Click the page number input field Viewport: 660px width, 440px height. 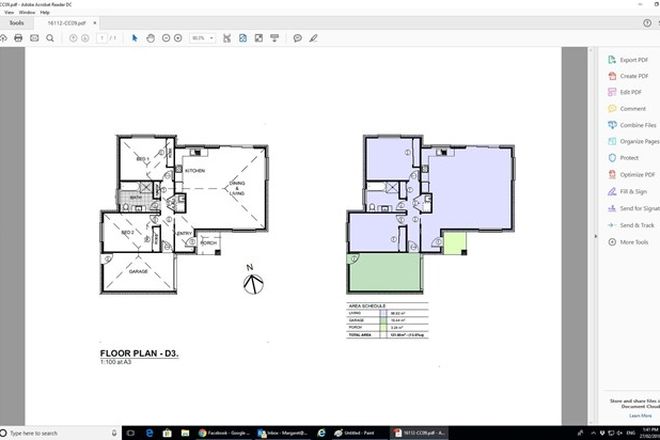point(101,37)
